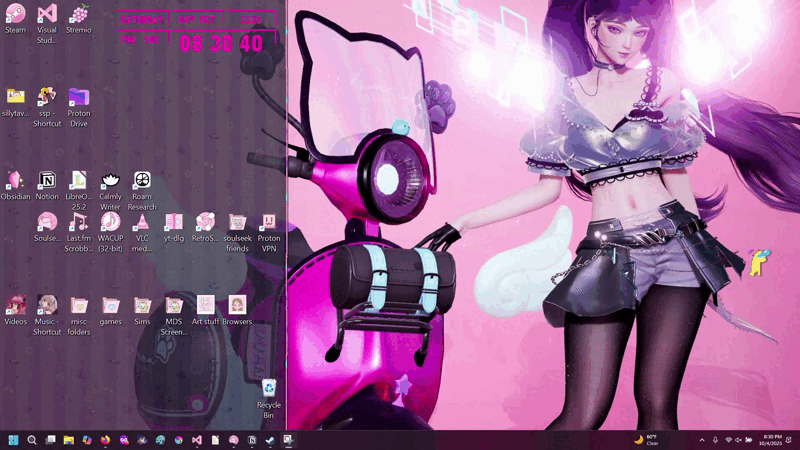Open the Windows Start menu
The height and width of the screenshot is (450, 800).
14,440
